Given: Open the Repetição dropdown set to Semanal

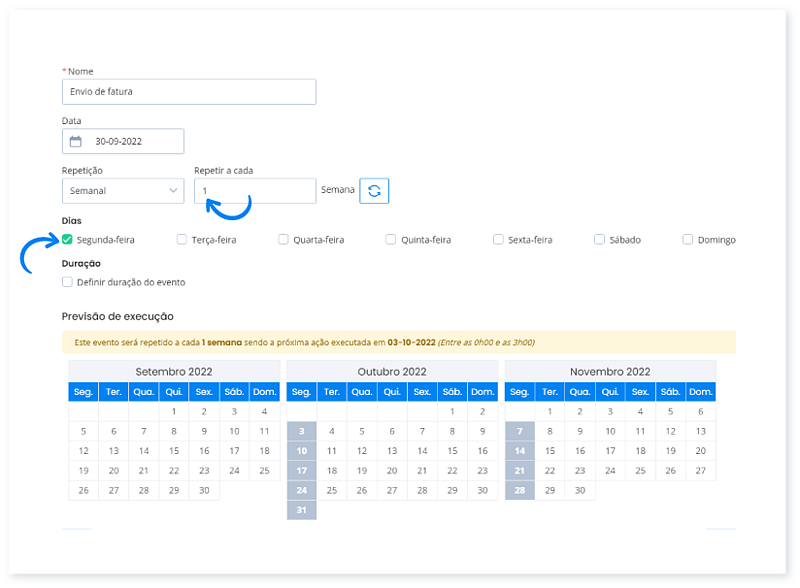Looking at the screenshot, I should point(122,190).
